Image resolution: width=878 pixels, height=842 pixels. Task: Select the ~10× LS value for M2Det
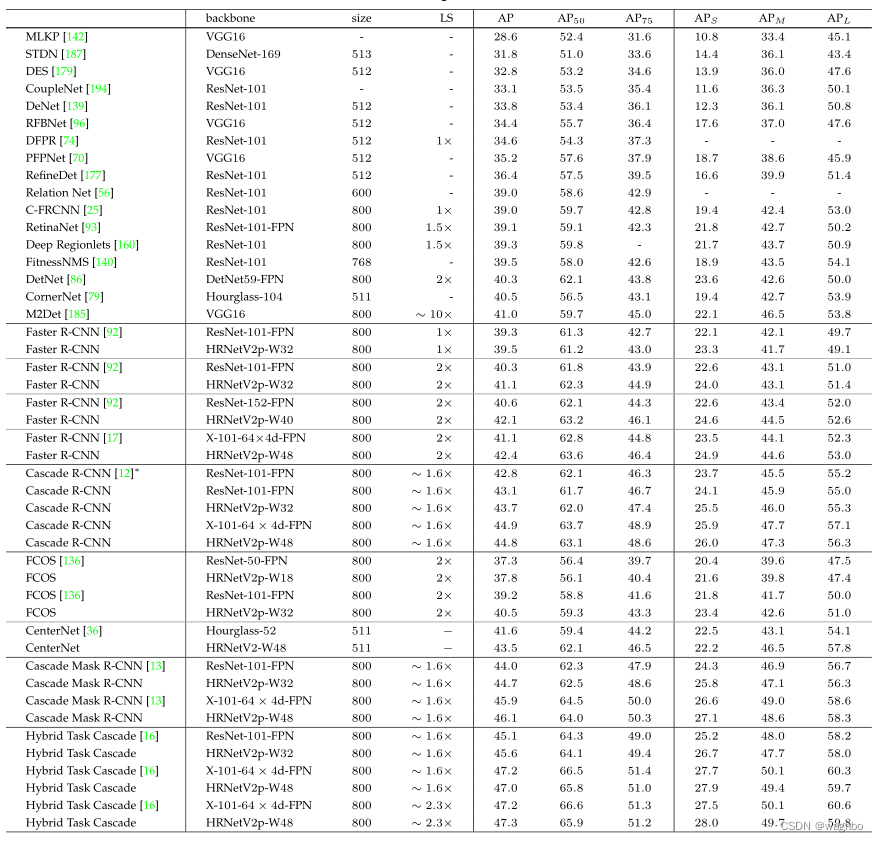[x=434, y=315]
